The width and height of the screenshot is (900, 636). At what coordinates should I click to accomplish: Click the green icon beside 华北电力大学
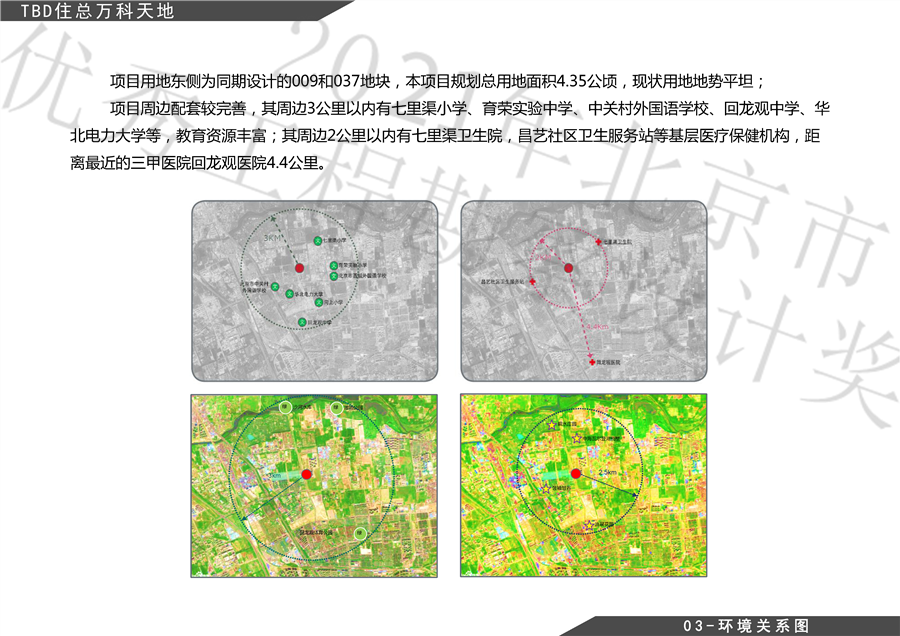(290, 294)
